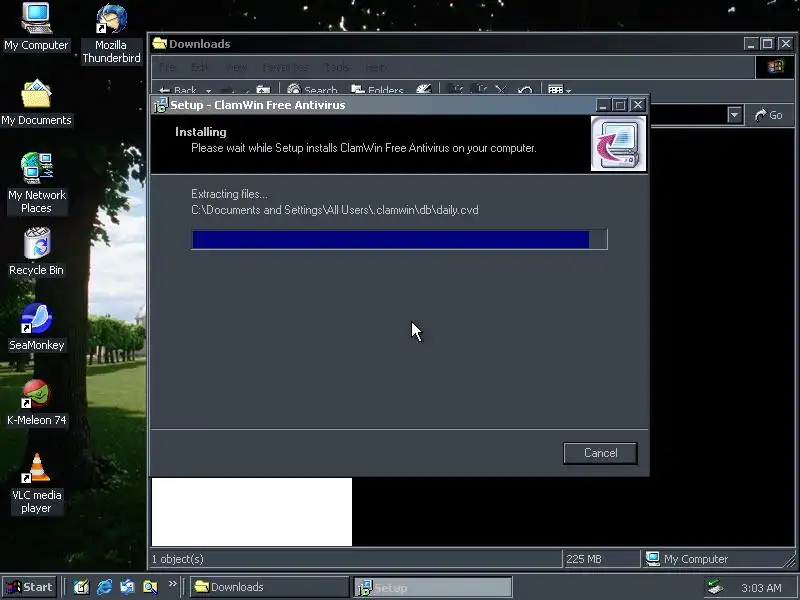Close the Setup window

[x=638, y=105]
